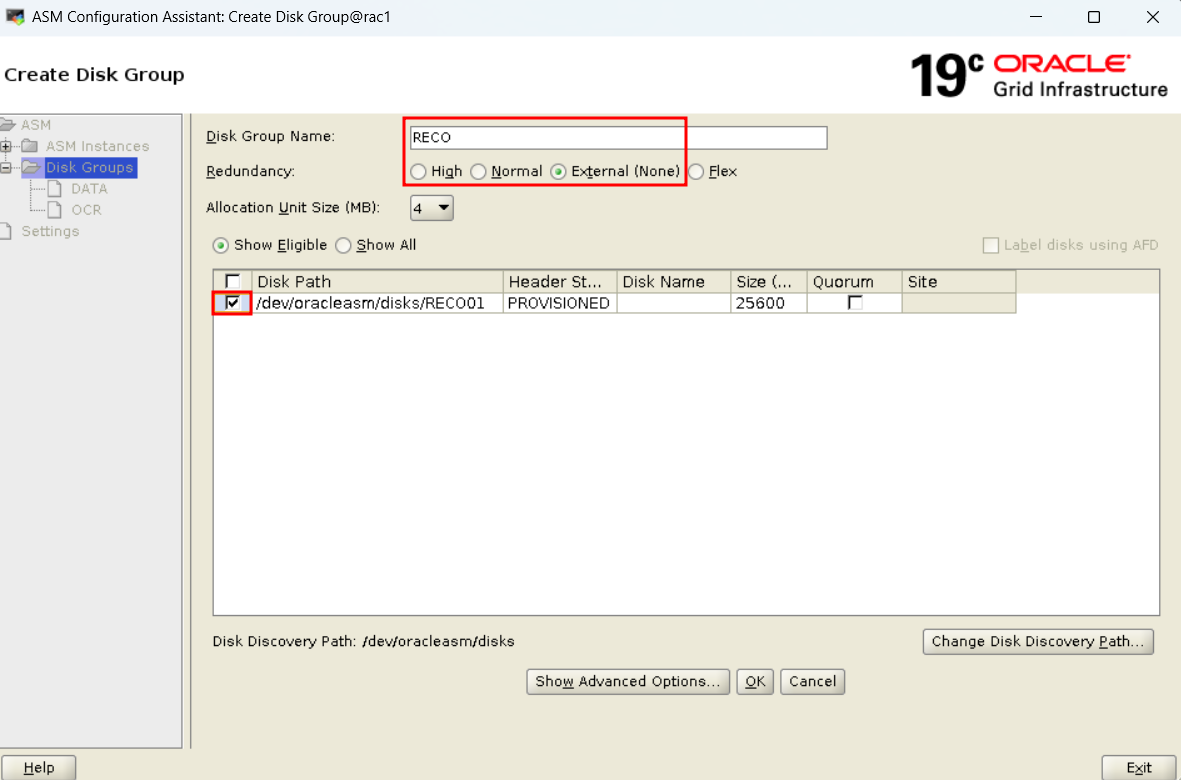Select the ASM root label

pos(36,124)
